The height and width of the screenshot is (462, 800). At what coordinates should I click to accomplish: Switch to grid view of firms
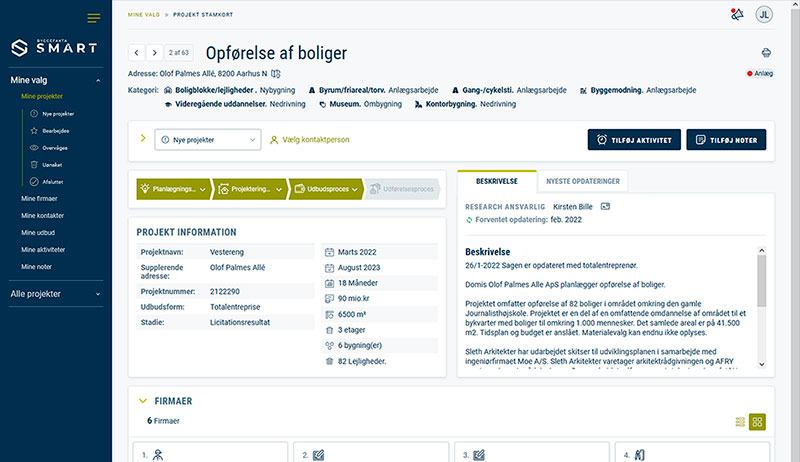pos(758,422)
